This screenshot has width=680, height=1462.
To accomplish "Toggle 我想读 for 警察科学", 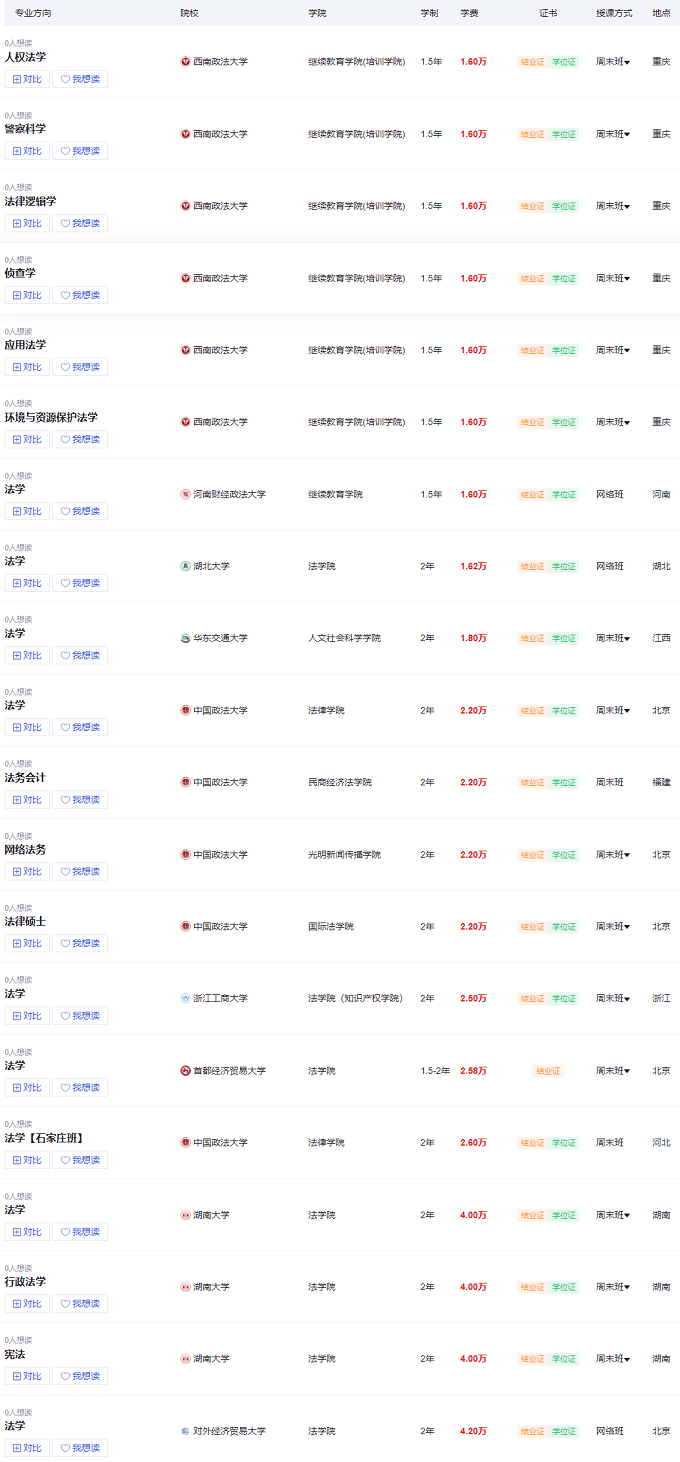I will point(80,151).
